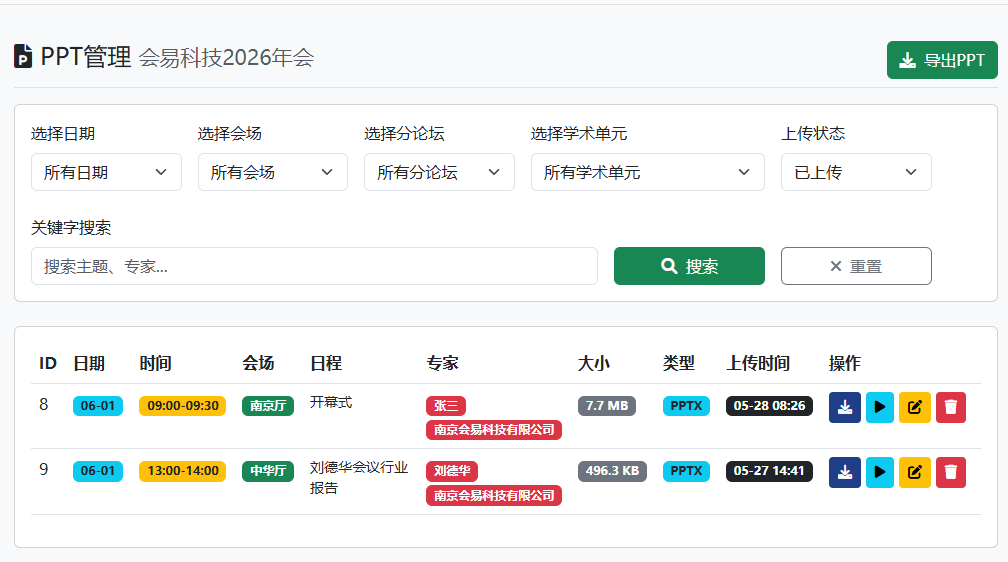The width and height of the screenshot is (1008, 562).
Task: Open the 已上传 upload status dropdown
Action: (x=856, y=172)
